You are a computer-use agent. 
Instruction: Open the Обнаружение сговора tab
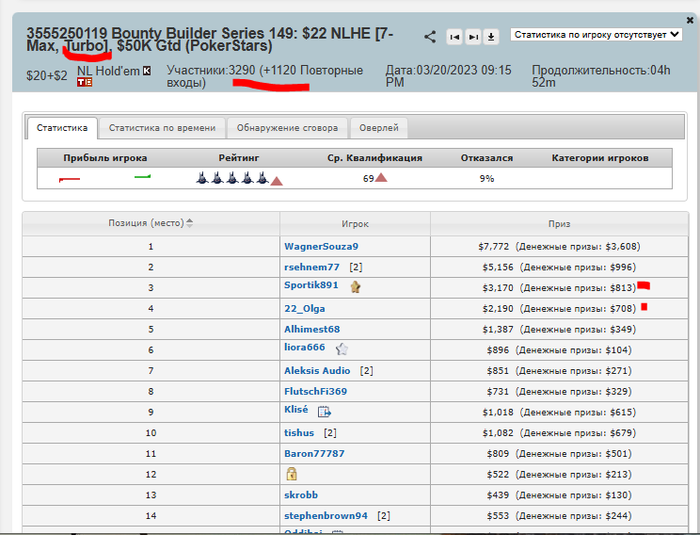[x=287, y=128]
